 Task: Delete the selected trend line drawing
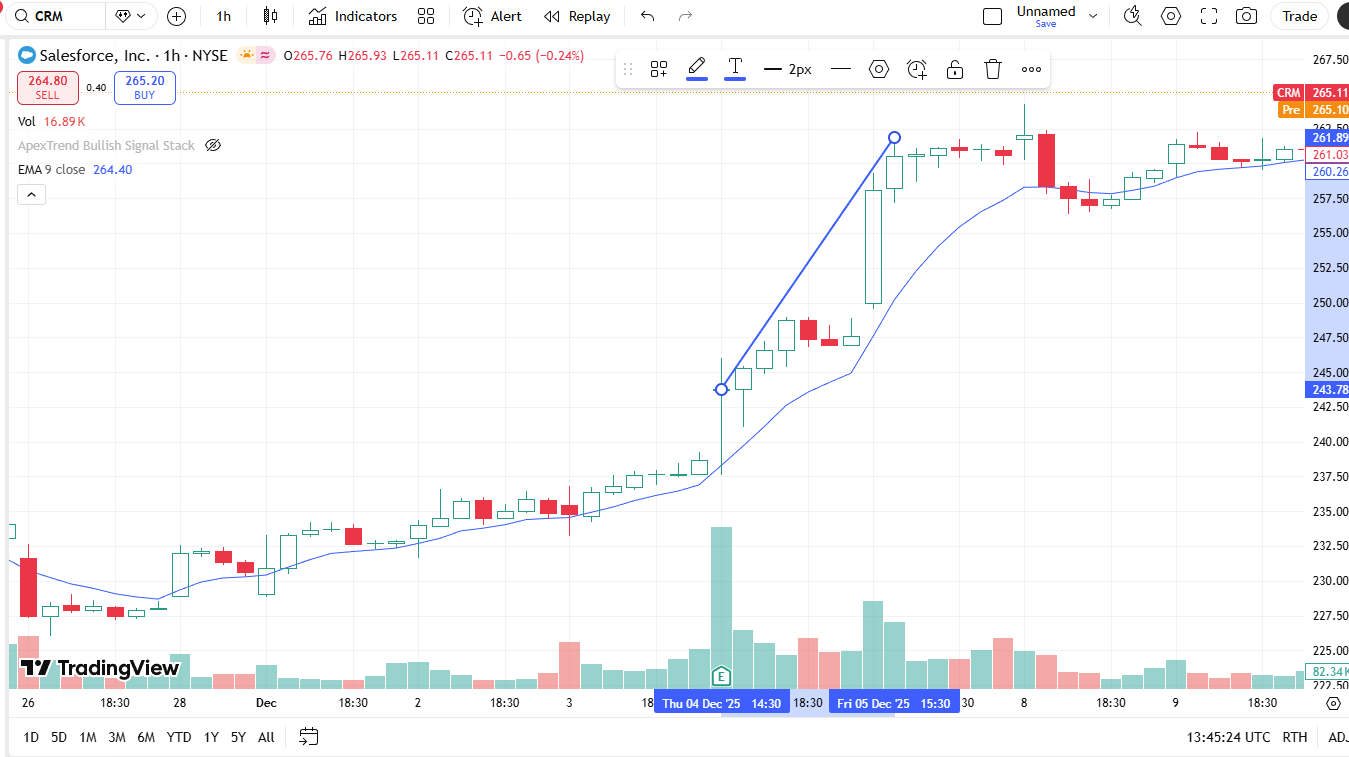(x=992, y=69)
